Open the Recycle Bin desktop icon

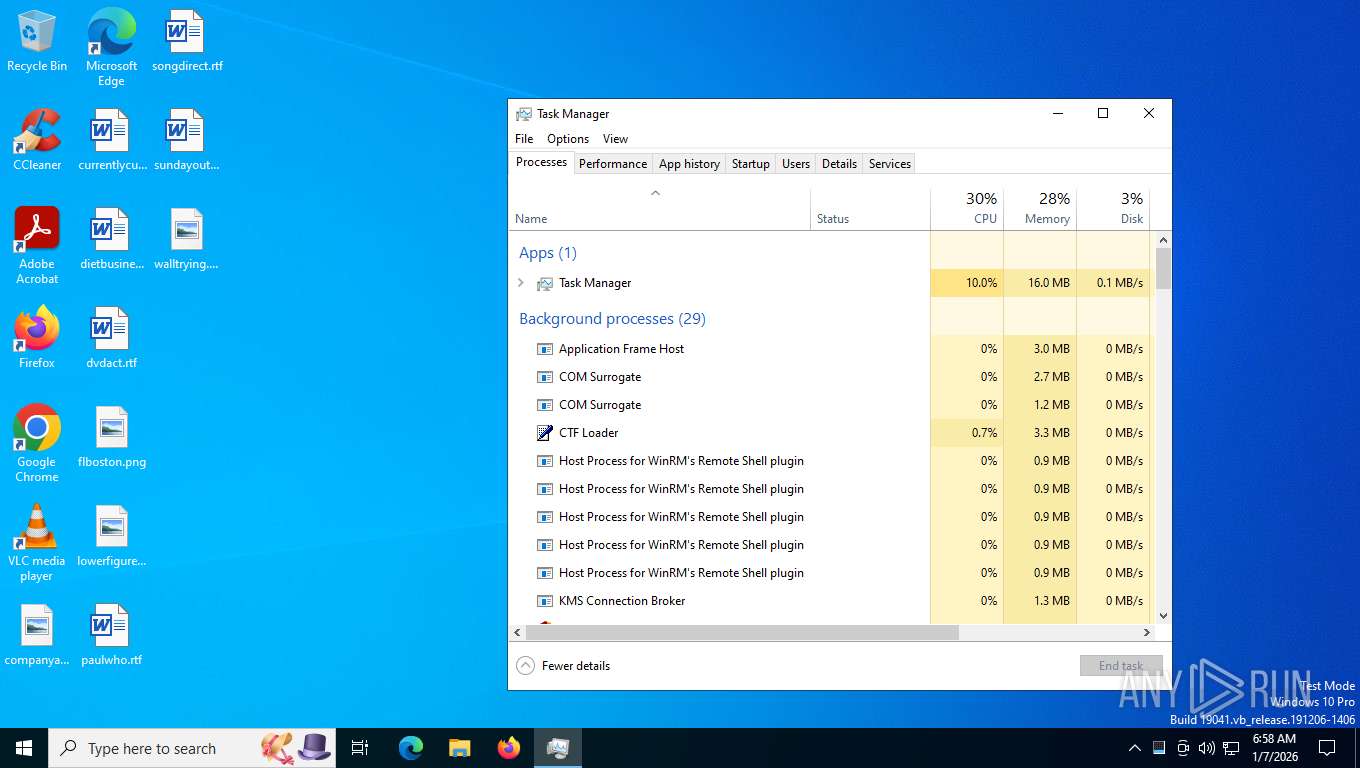[37, 41]
